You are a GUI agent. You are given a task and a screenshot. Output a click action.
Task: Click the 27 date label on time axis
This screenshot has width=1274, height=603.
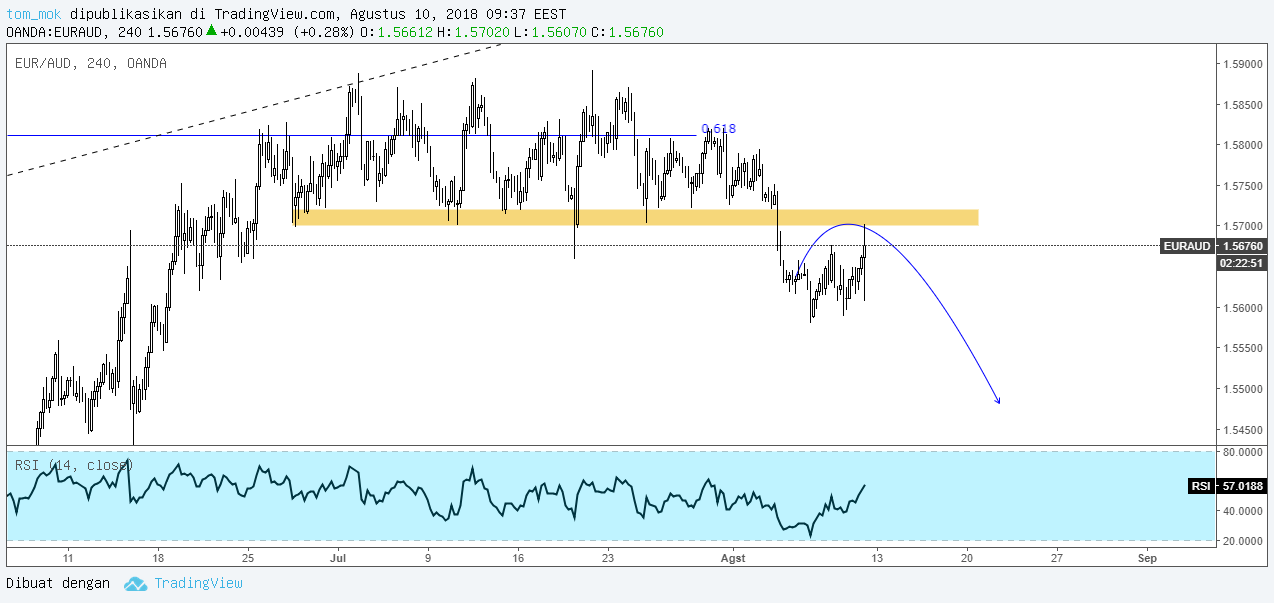(1057, 559)
